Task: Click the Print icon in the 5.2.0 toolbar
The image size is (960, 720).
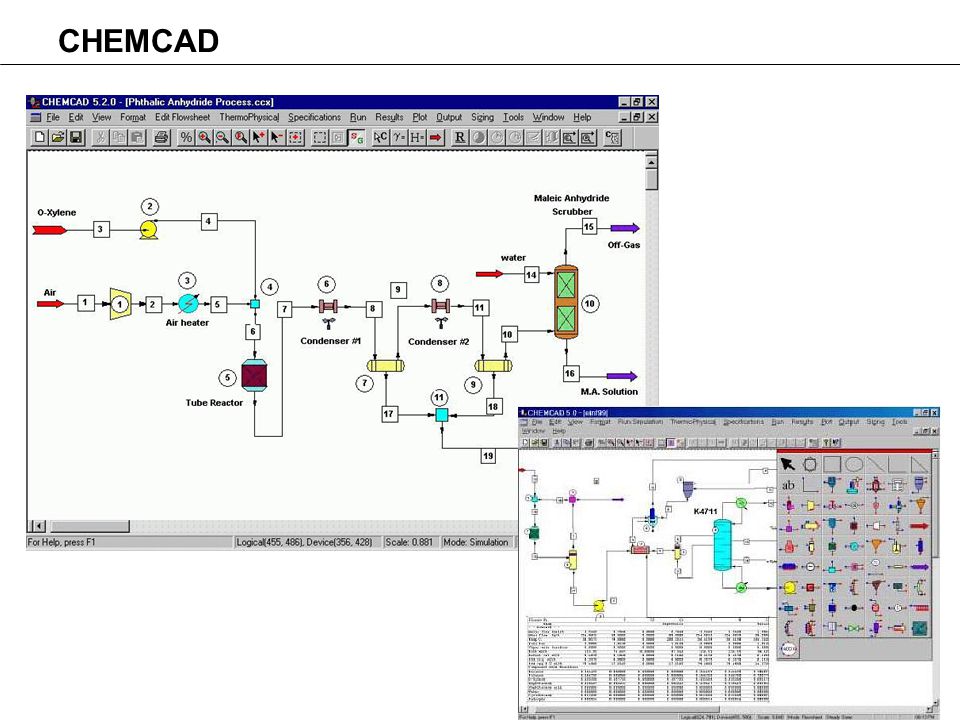Action: pos(161,137)
